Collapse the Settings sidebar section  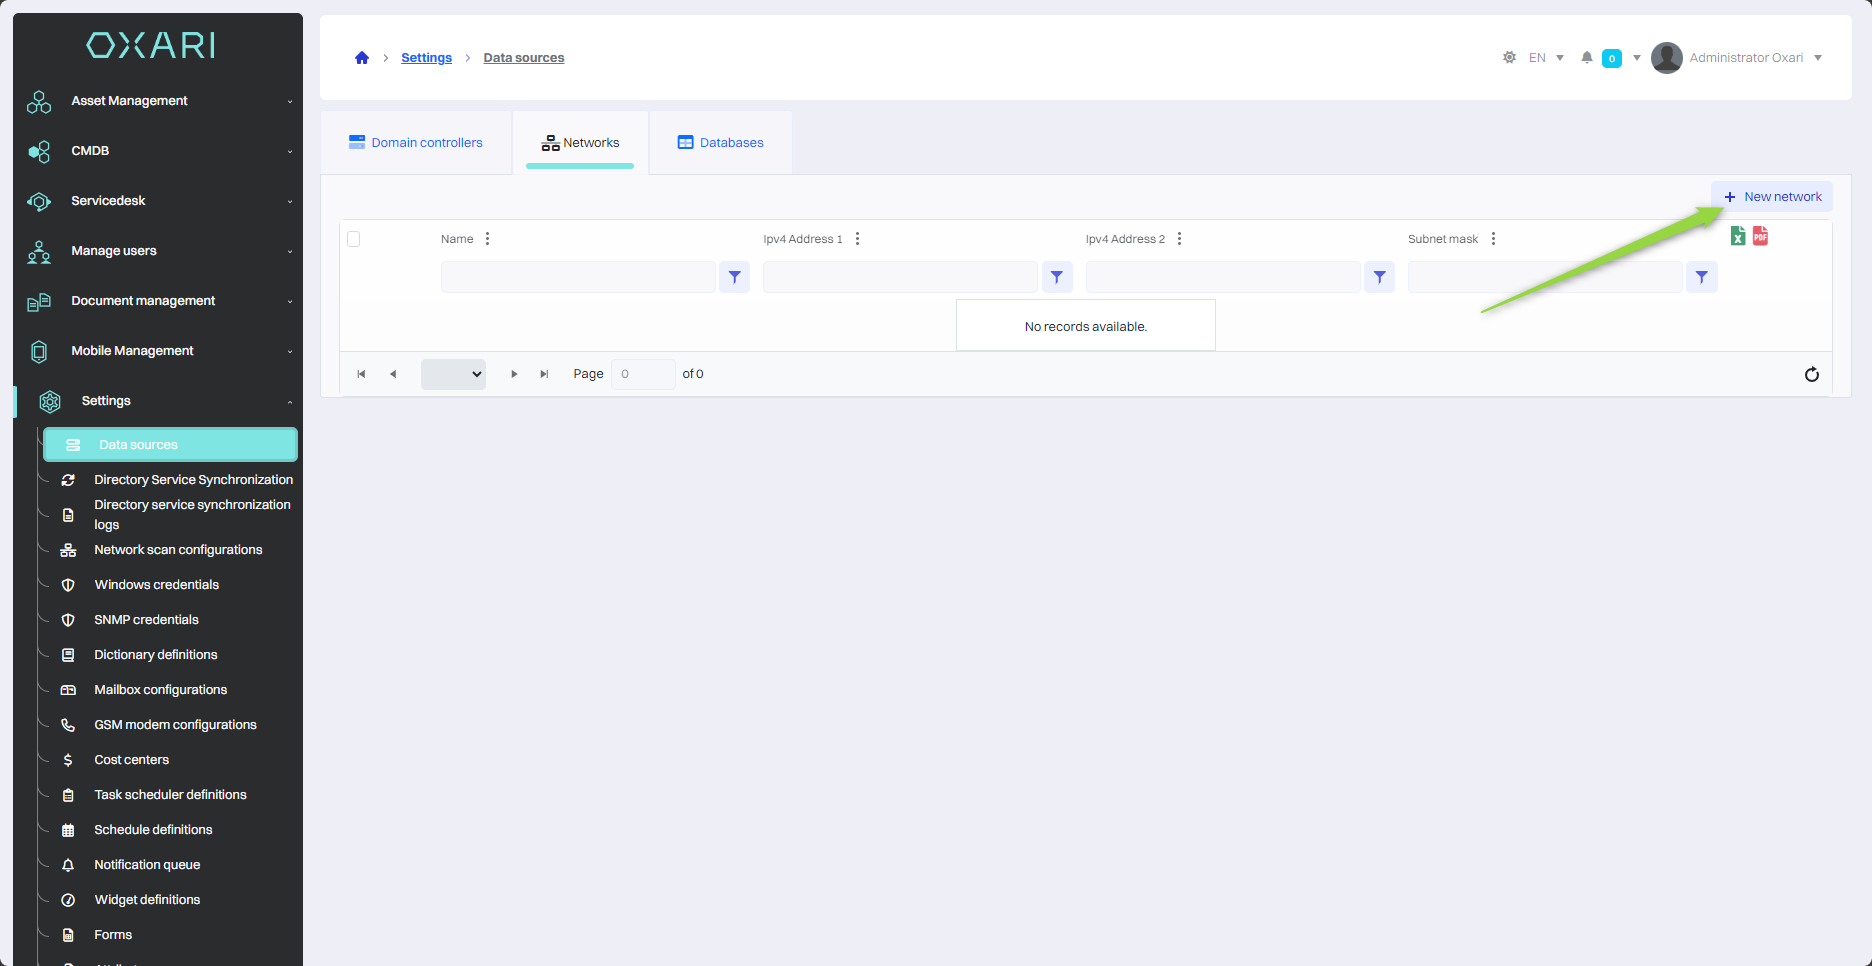coord(160,401)
